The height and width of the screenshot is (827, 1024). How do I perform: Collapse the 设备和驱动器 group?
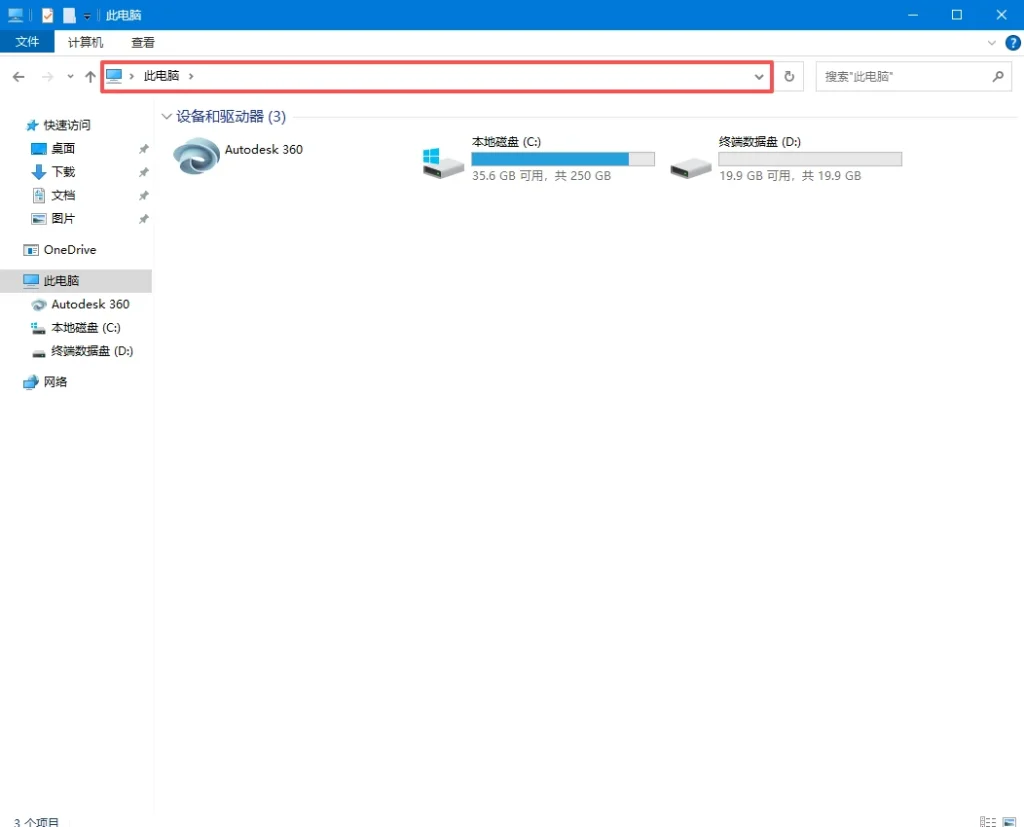pyautogui.click(x=166, y=117)
